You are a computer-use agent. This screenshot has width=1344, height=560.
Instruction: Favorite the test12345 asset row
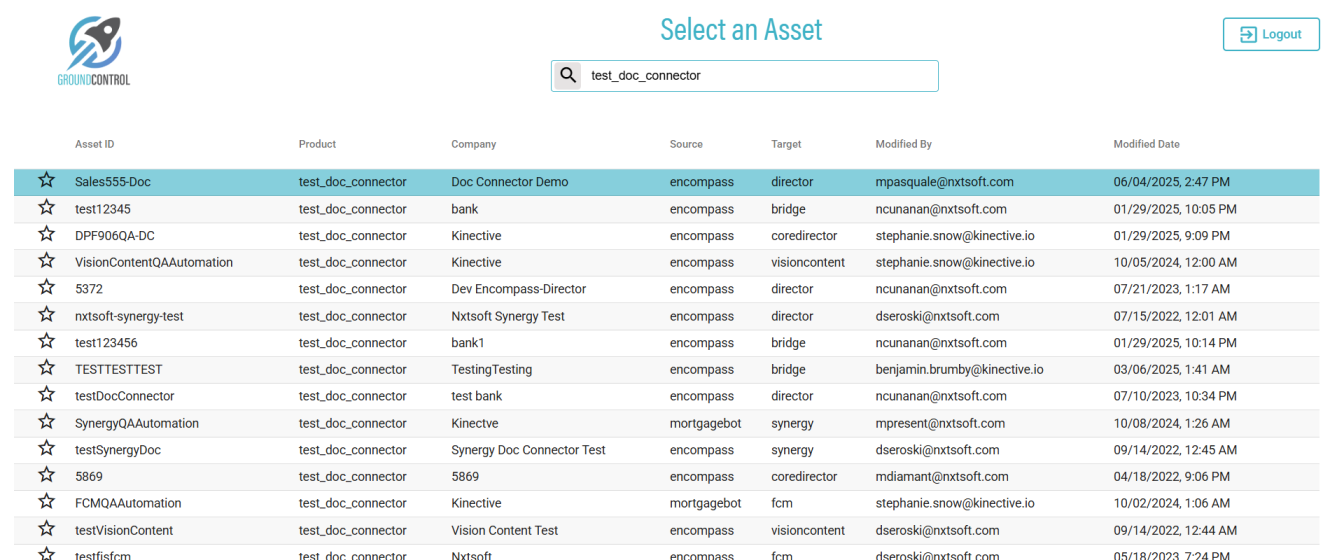coord(46,208)
